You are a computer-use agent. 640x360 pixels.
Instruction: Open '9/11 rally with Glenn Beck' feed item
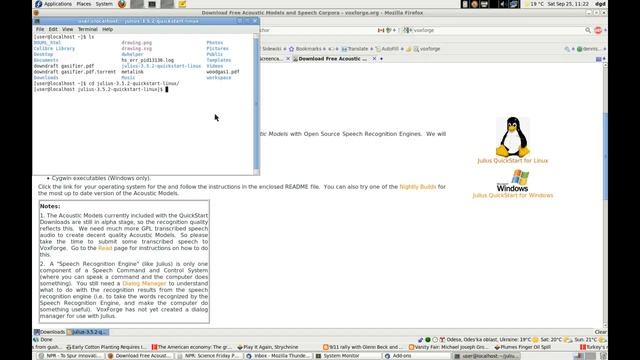pyautogui.click(x=363, y=347)
